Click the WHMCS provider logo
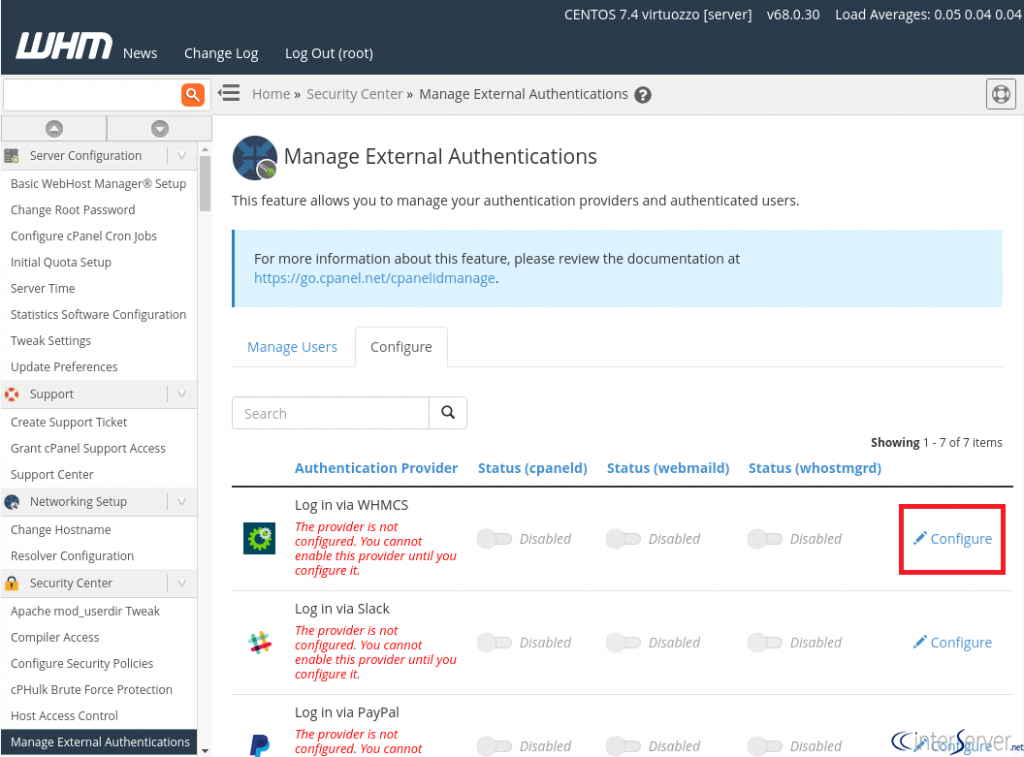The image size is (1024, 757). coord(259,538)
